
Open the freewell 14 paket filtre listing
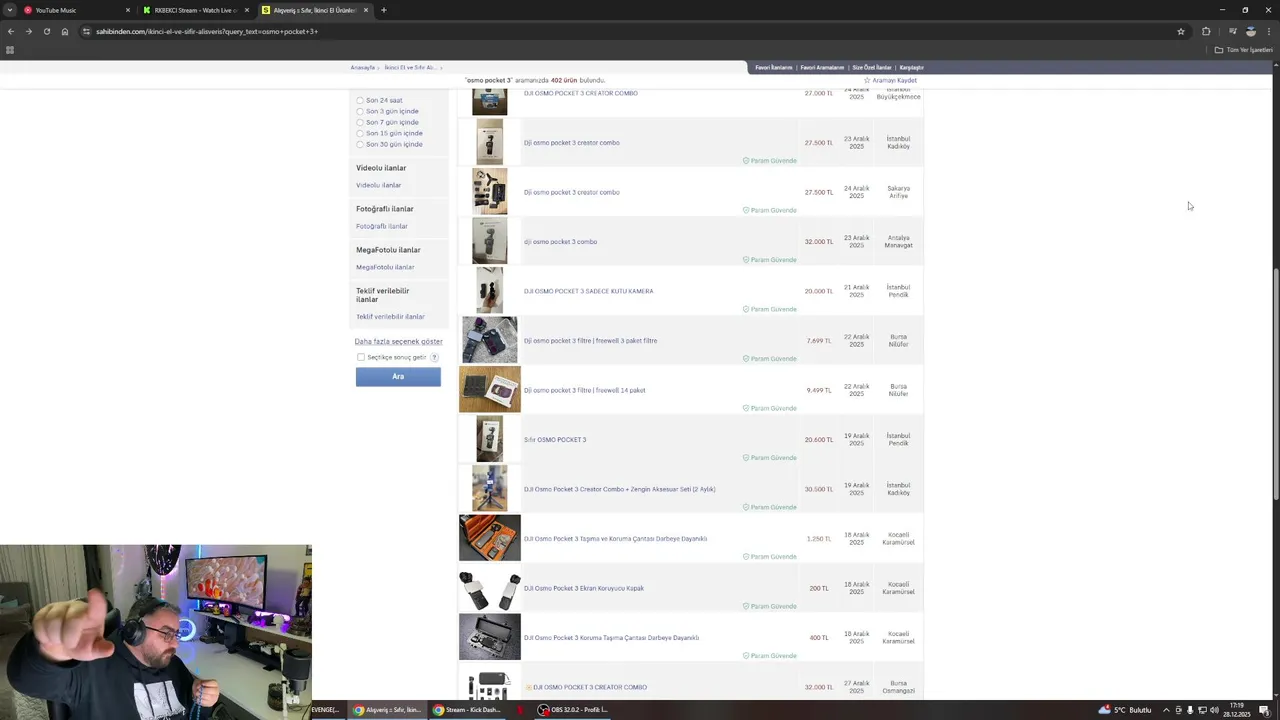pyautogui.click(x=584, y=390)
